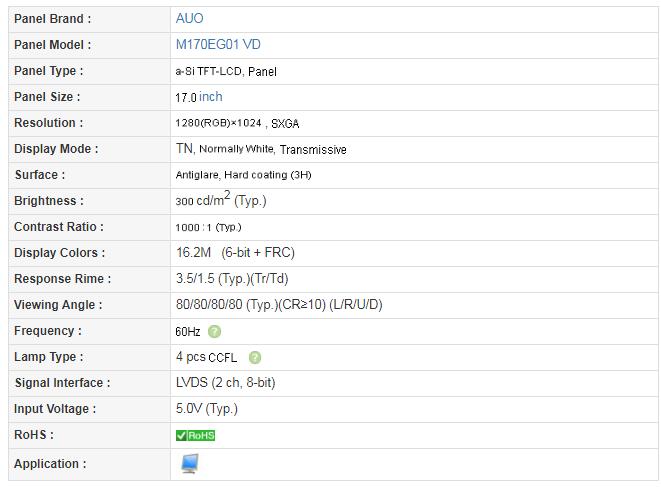Click the green RoHS badge
Viewport: 661px width, 487px height.
pos(196,436)
